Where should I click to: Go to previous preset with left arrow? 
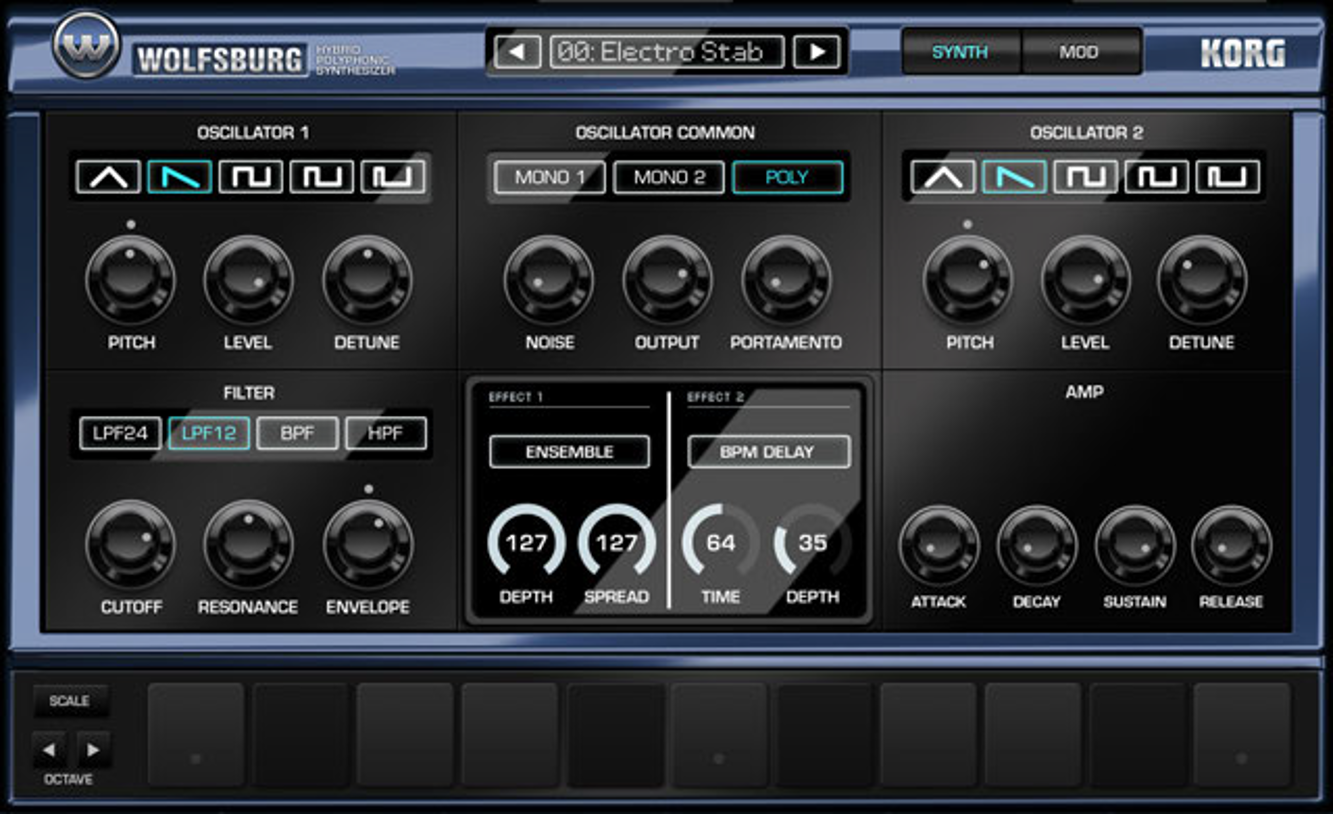(x=517, y=52)
